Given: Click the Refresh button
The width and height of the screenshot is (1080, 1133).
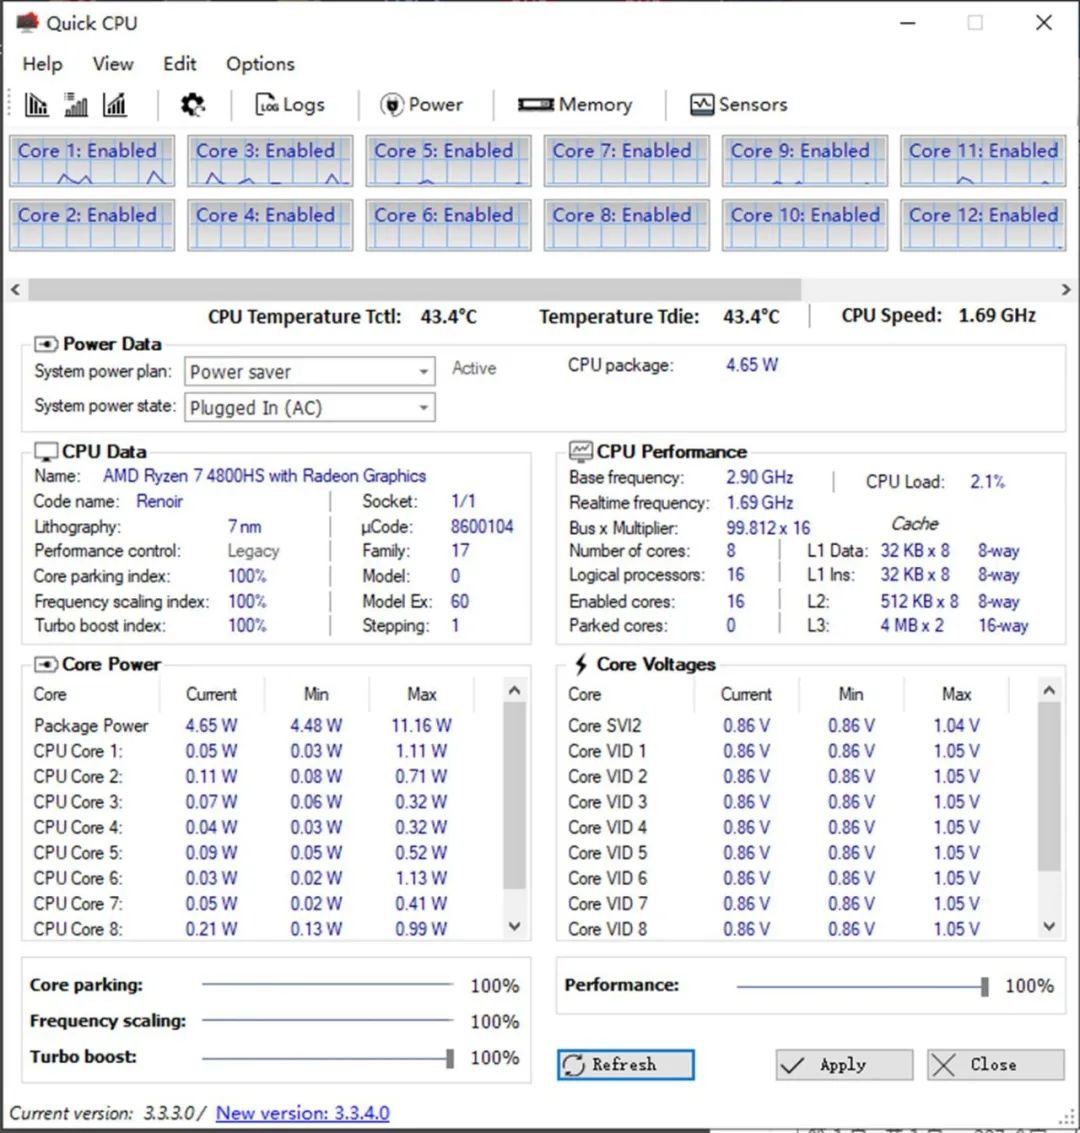Looking at the screenshot, I should (626, 1065).
